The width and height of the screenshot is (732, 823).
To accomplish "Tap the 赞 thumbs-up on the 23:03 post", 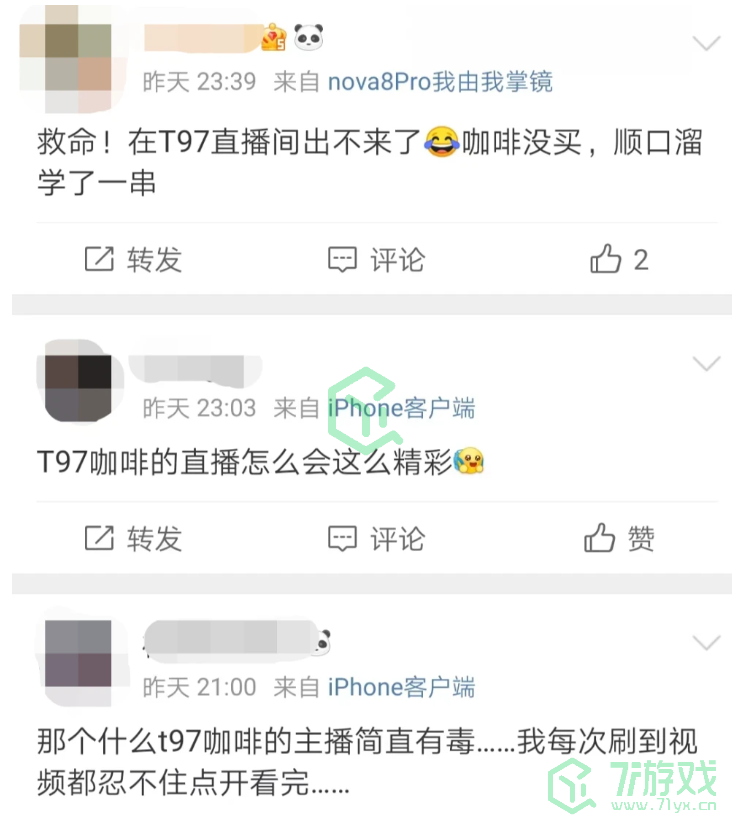I will (x=599, y=538).
